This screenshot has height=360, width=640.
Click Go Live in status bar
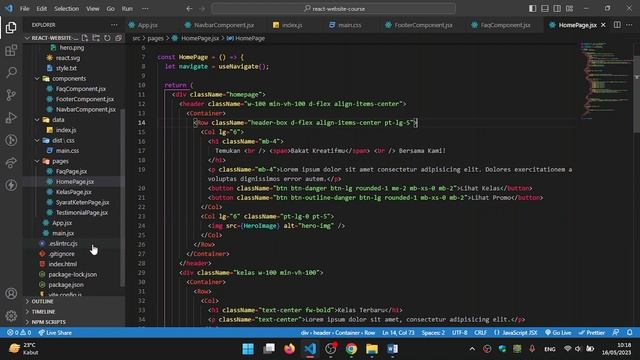point(558,333)
